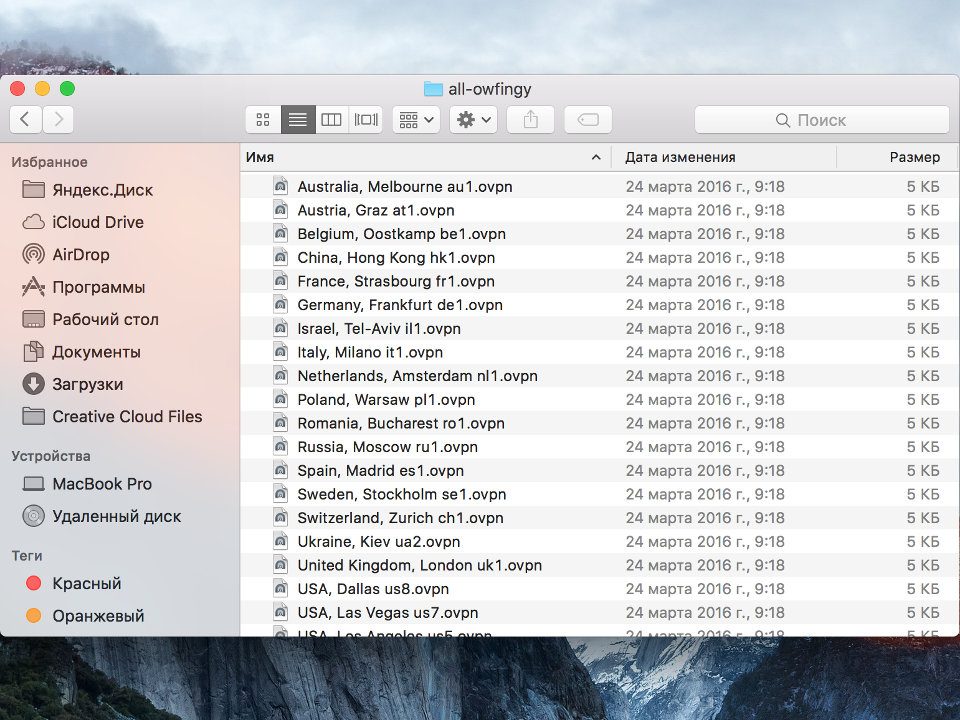Select Spain, Madrid es1.ovpn file
960x720 pixels.
(x=599, y=470)
